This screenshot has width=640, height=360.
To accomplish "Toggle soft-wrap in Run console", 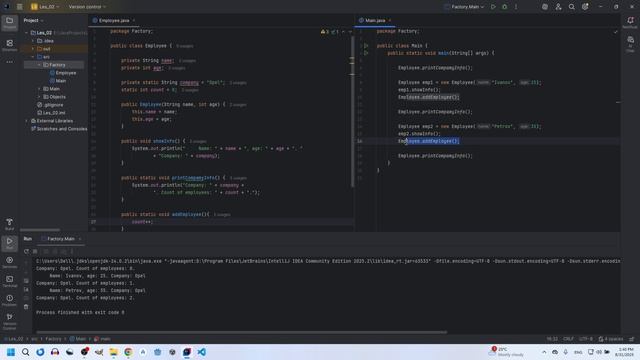I will click(x=26, y=281).
